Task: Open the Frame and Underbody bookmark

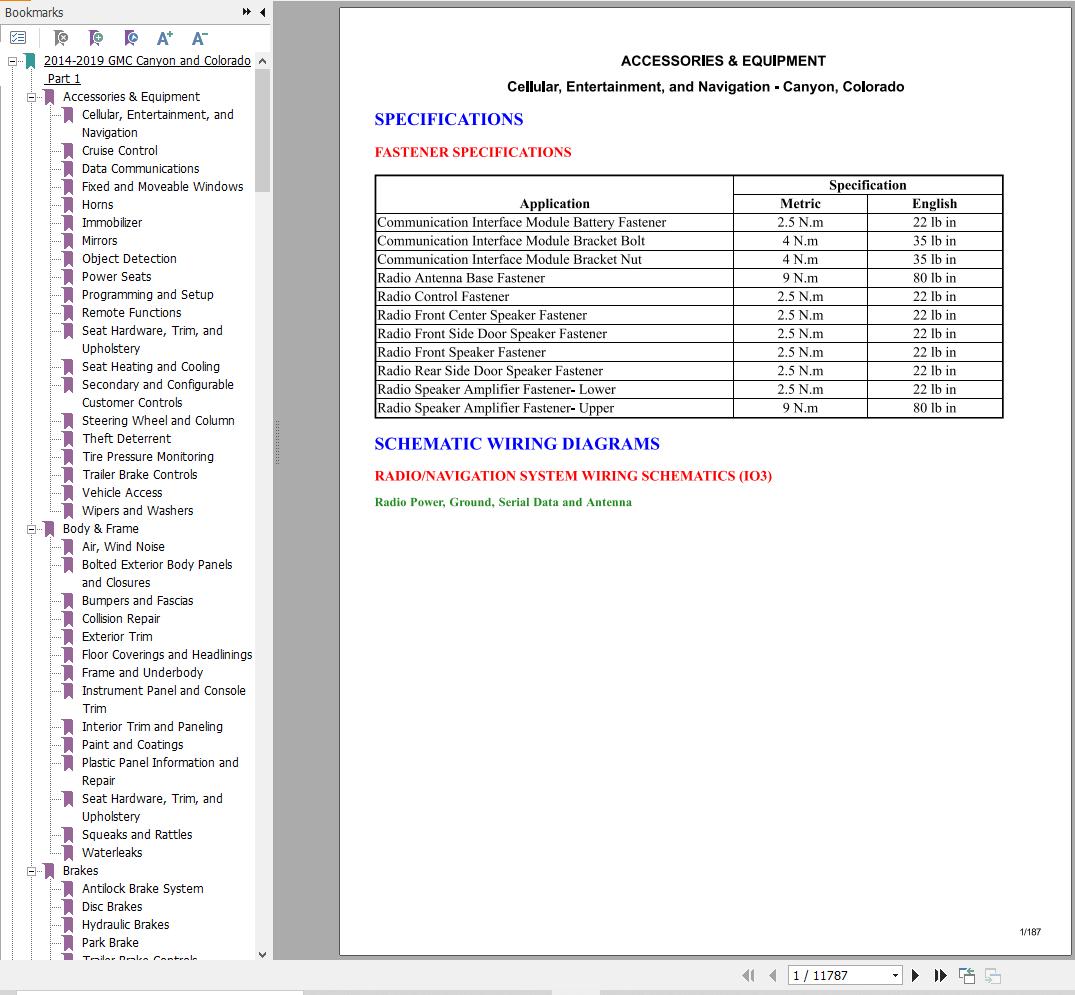Action: point(143,673)
